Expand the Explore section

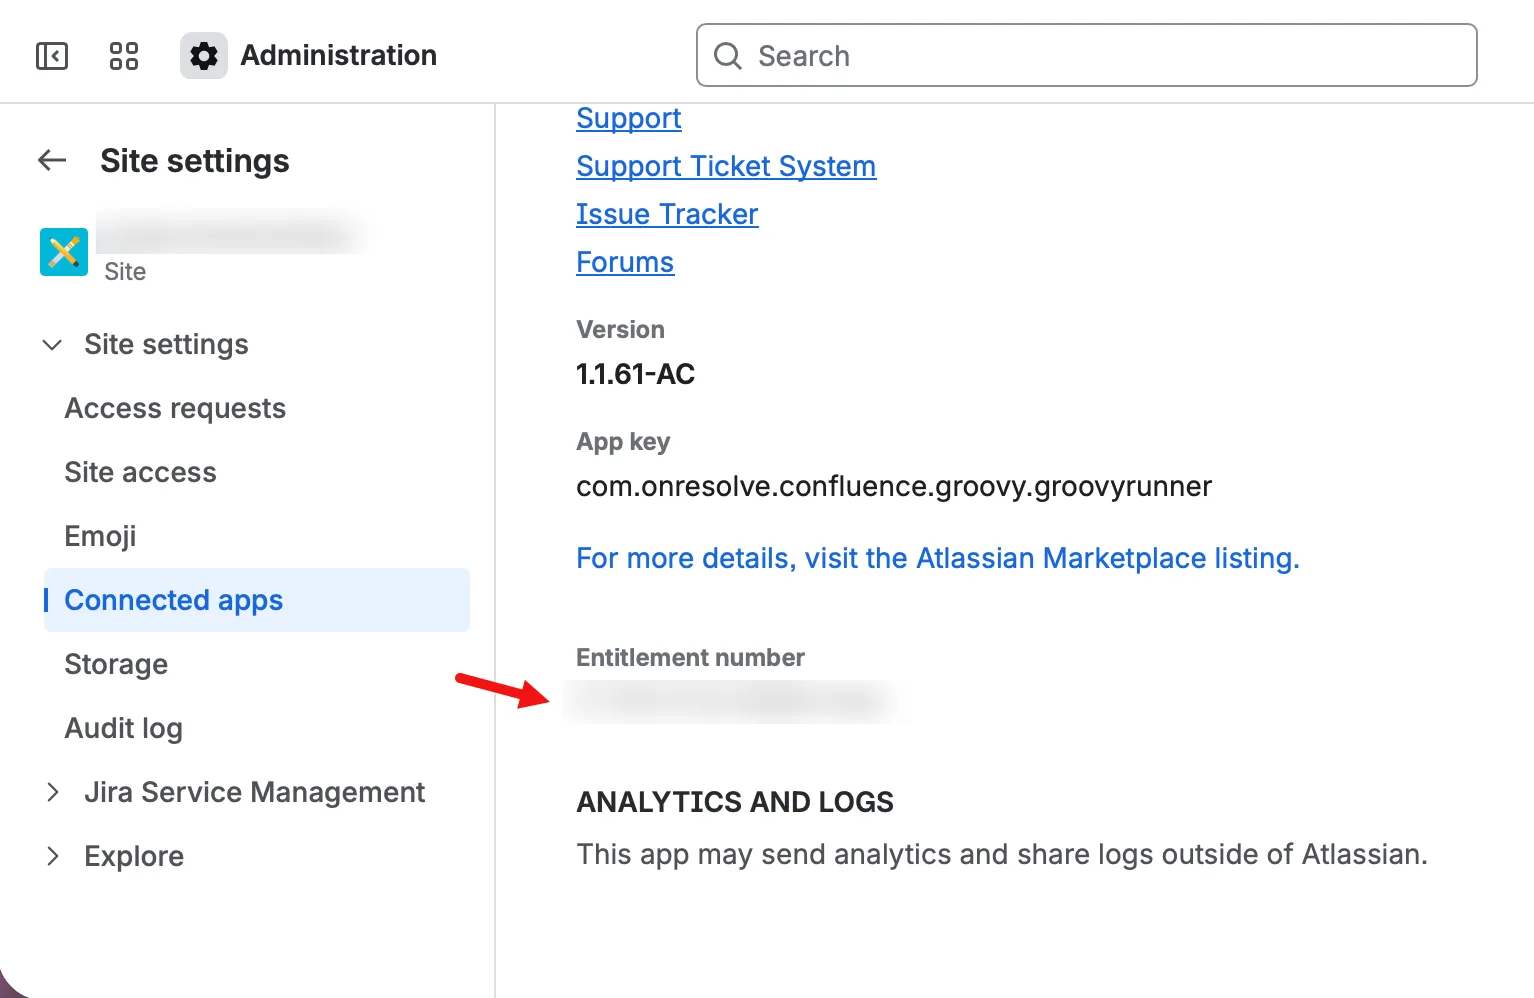coord(53,857)
